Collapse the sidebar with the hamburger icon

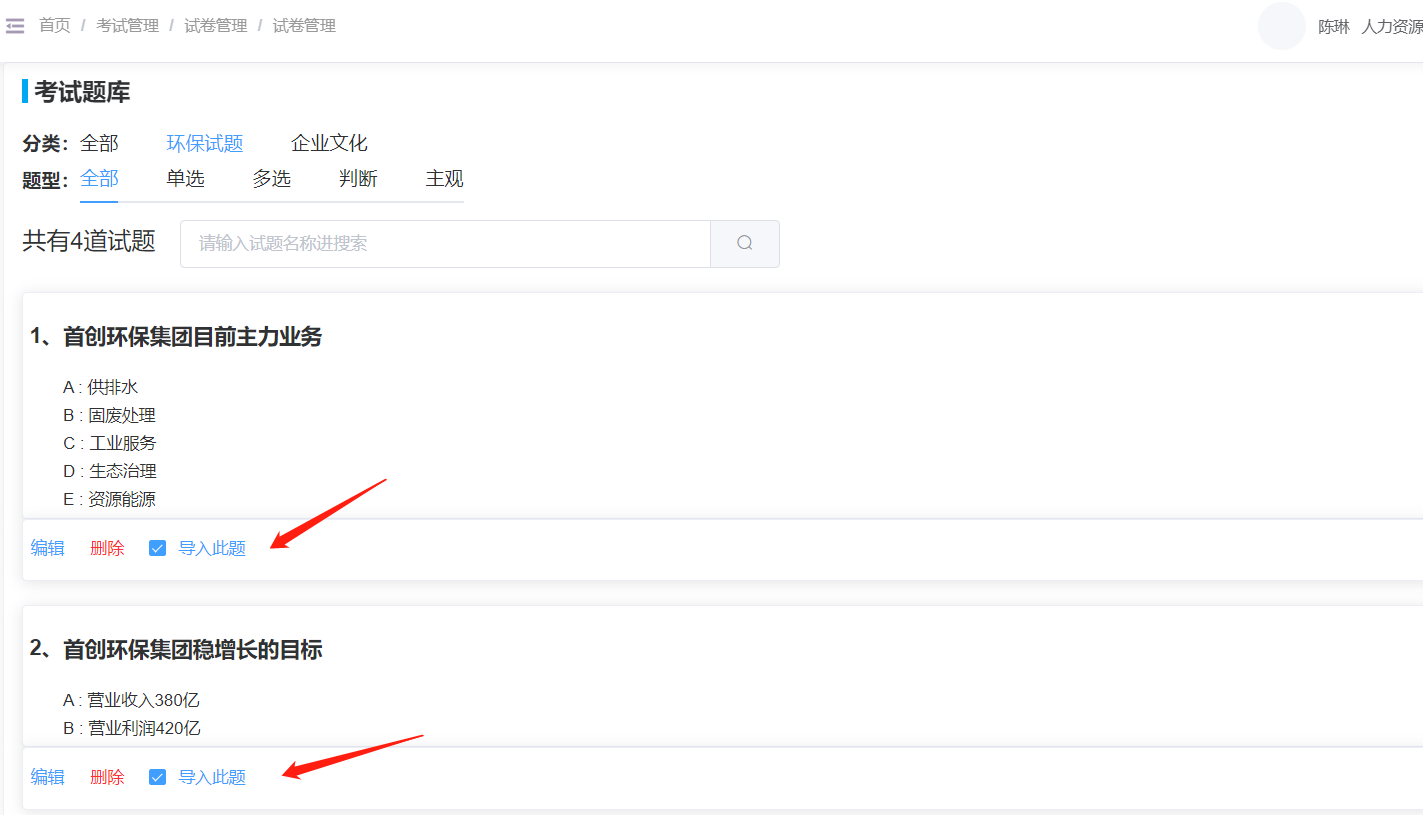pyautogui.click(x=15, y=26)
